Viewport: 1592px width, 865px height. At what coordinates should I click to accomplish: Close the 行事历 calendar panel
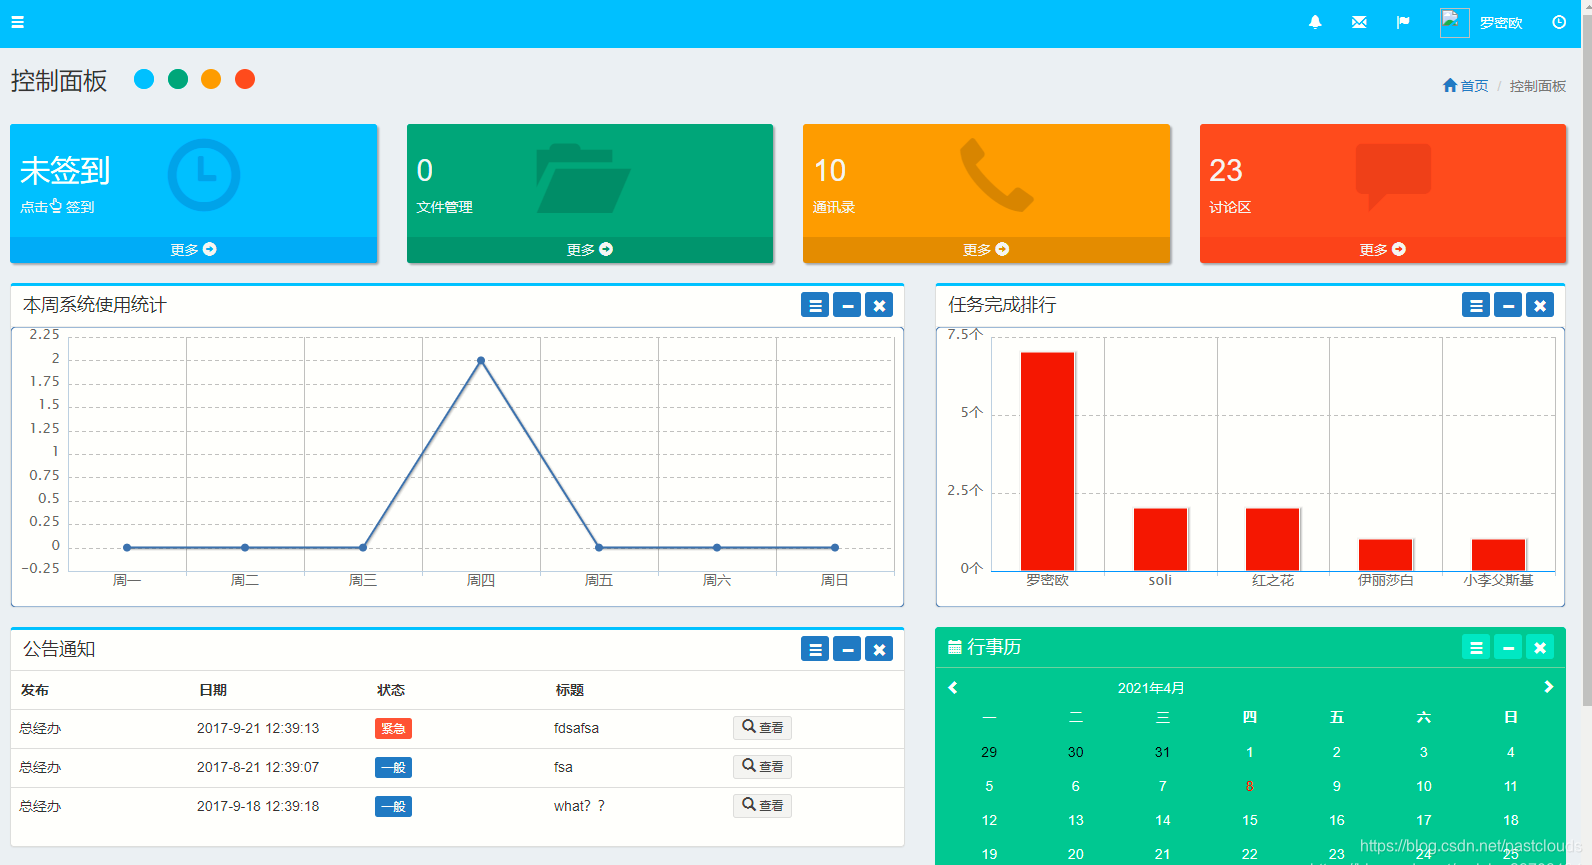[1540, 647]
